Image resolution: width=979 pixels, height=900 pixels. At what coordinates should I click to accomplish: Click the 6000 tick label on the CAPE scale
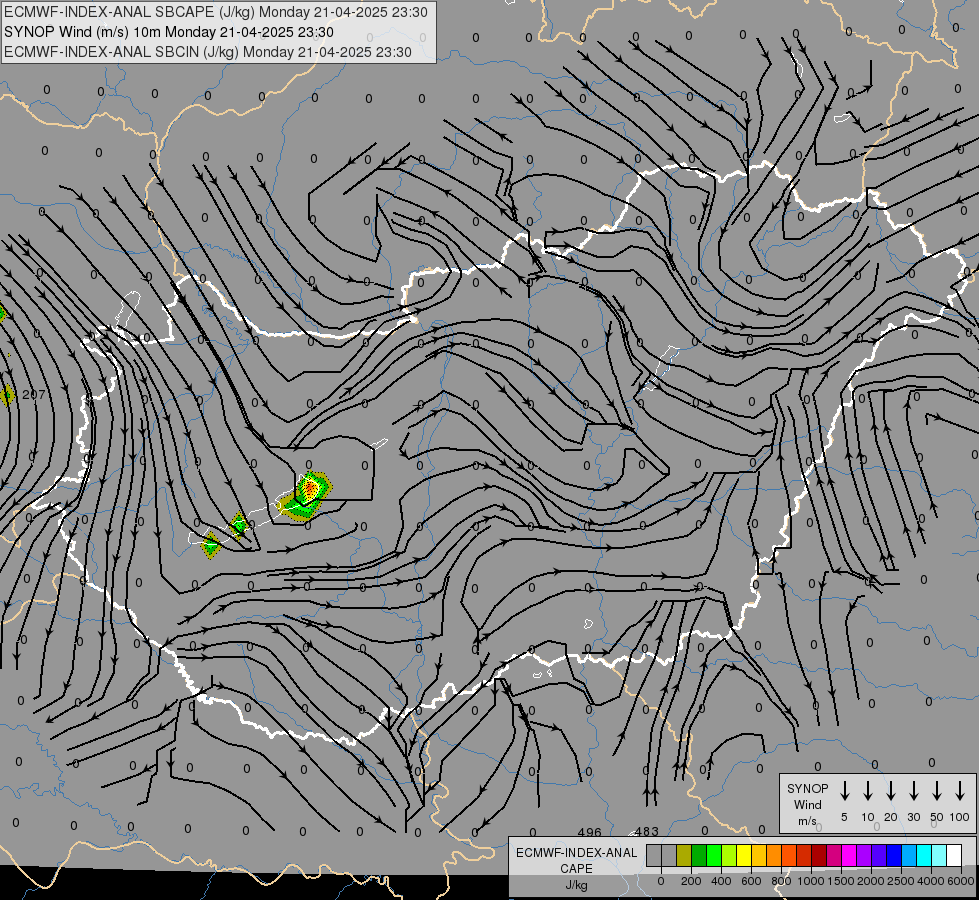point(961,881)
